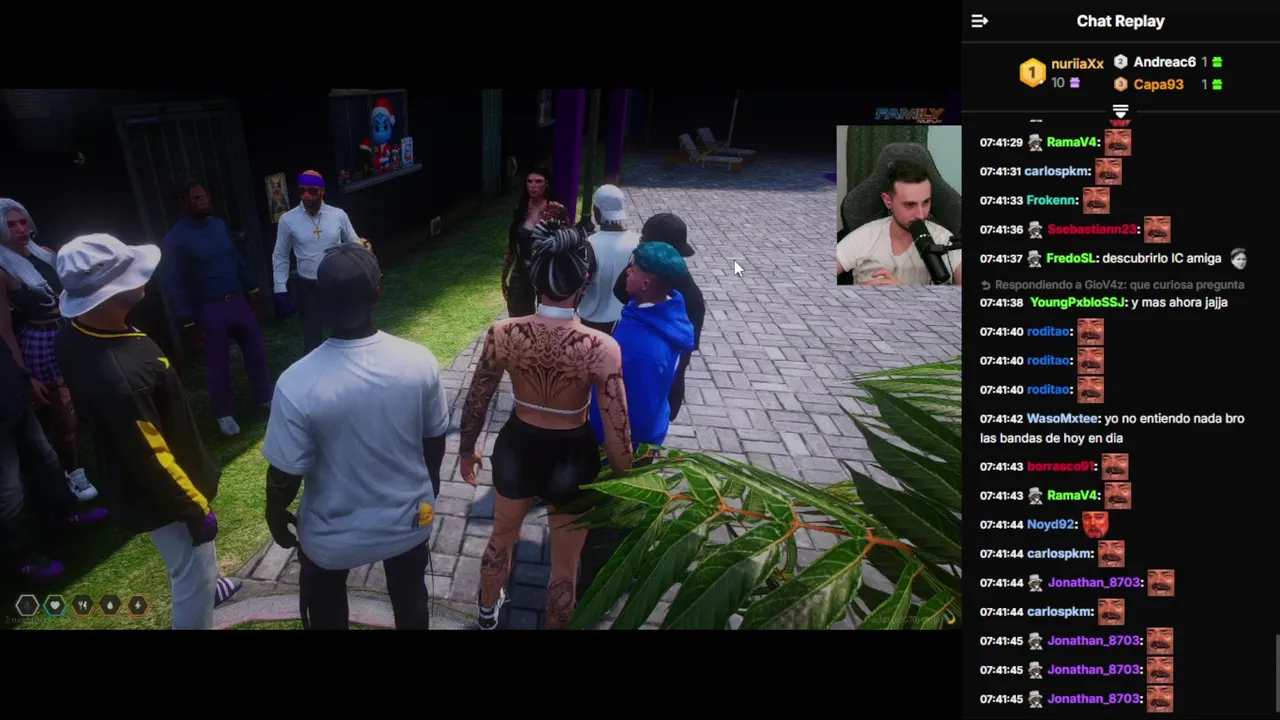The height and width of the screenshot is (720, 1280).
Task: Open Noyd92's user card
Action: (x=1051, y=524)
